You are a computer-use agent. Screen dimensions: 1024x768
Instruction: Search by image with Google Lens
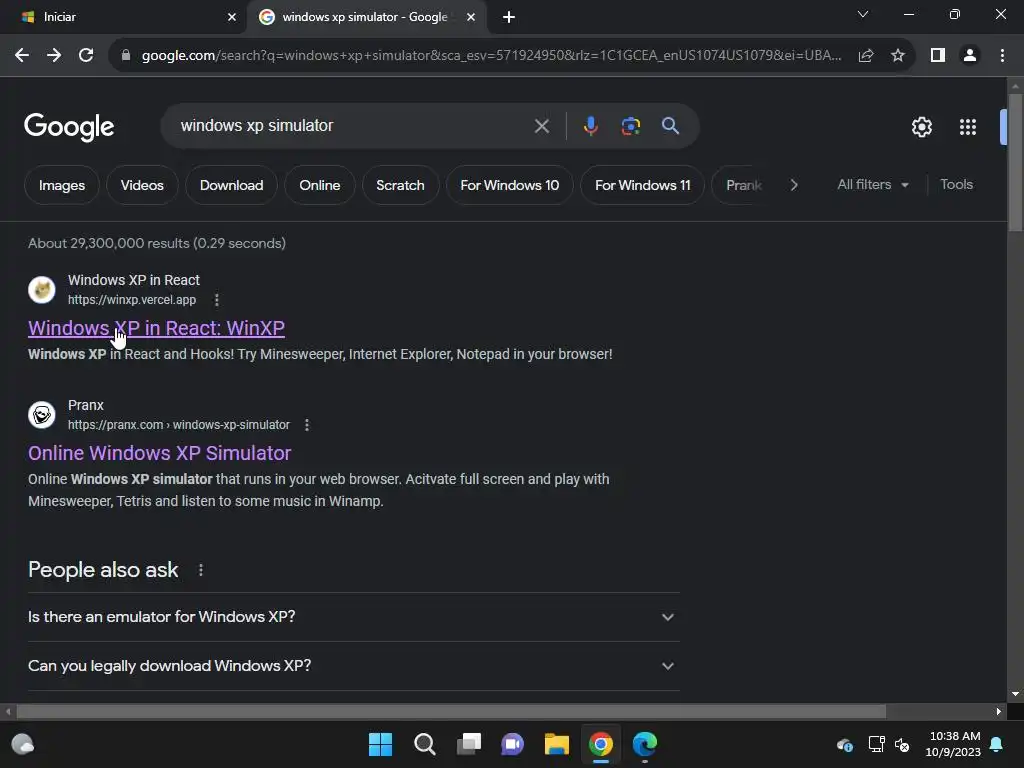[630, 126]
